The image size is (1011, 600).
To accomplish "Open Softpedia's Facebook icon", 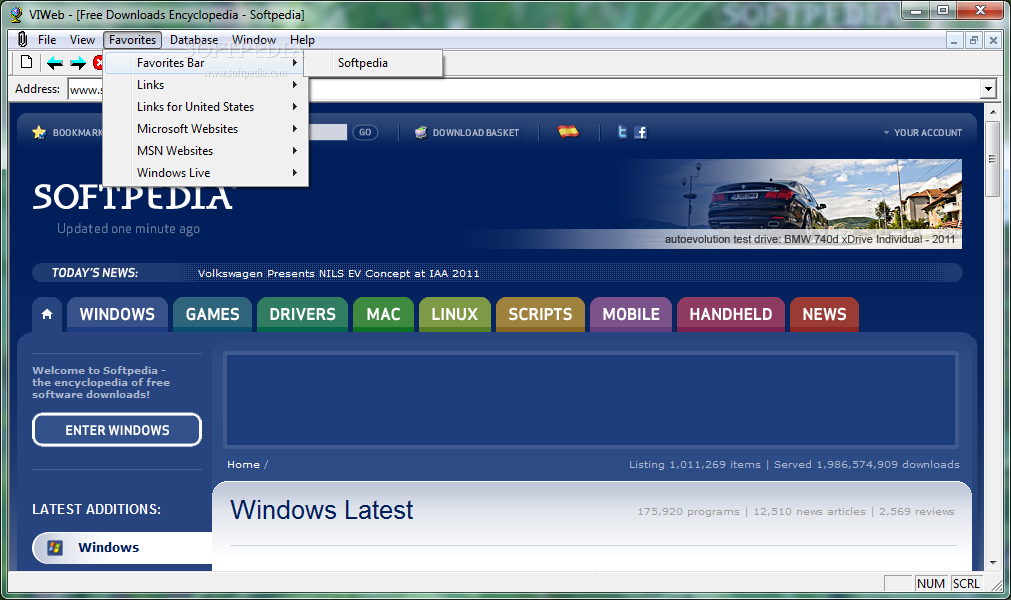I will tap(640, 132).
